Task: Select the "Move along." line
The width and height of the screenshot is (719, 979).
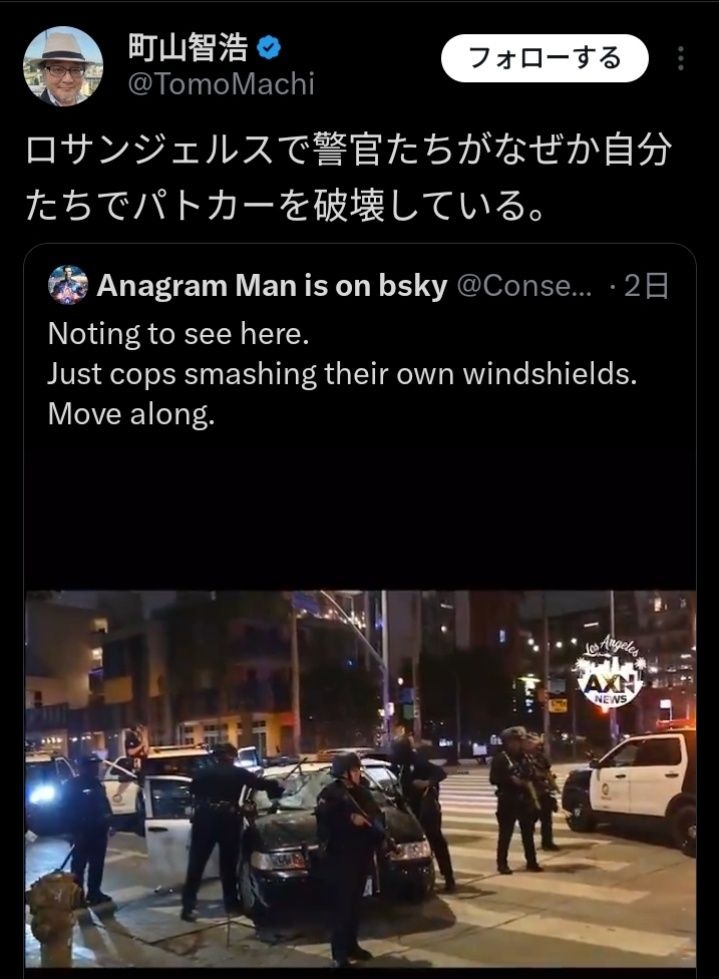Action: [132, 413]
